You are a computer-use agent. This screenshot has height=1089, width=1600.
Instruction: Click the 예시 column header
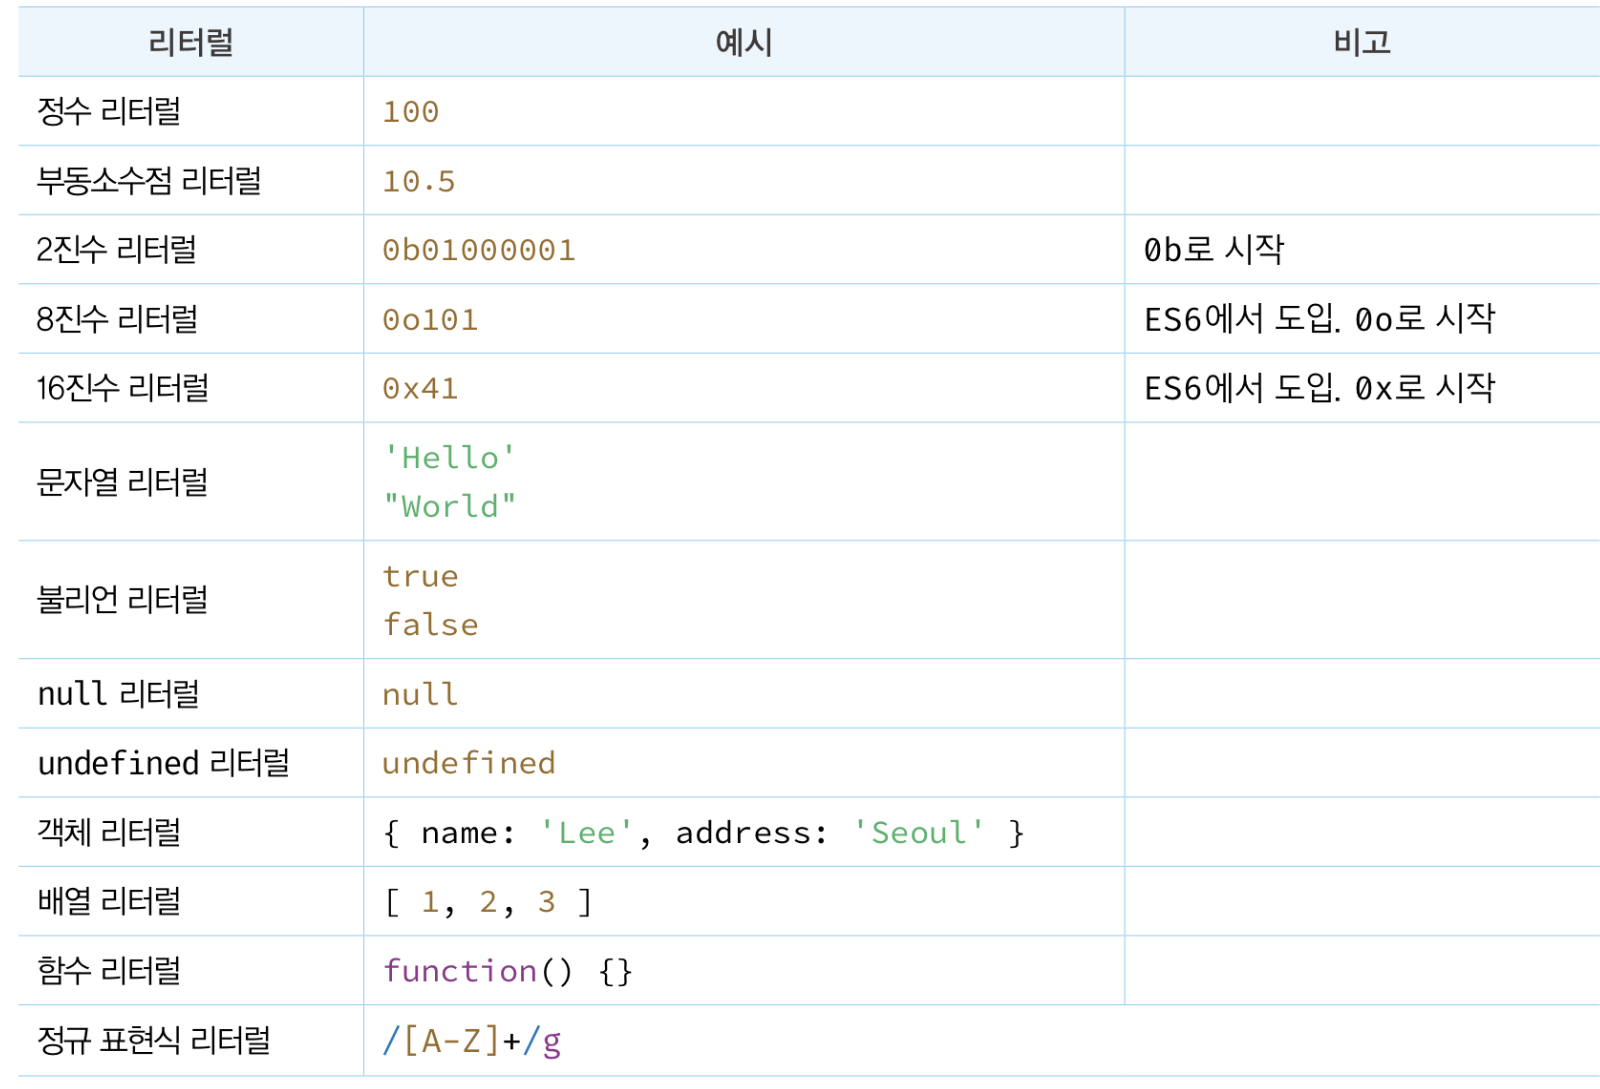(743, 43)
